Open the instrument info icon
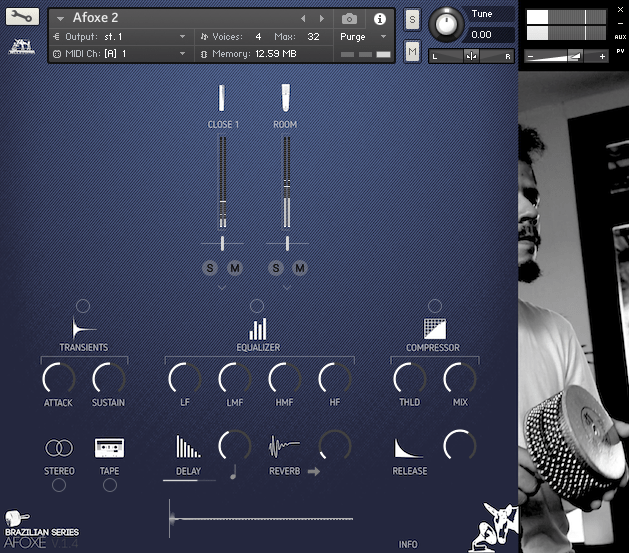629x553 pixels. 380,19
